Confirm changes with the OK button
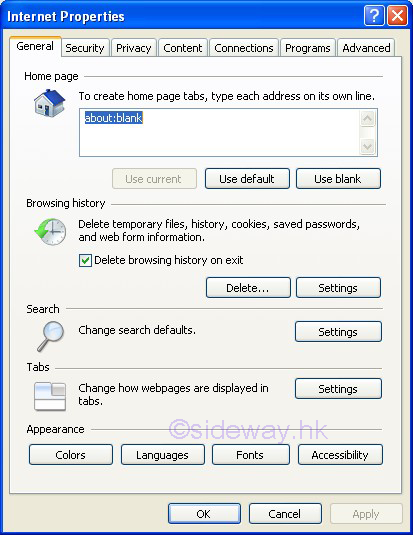413x535 pixels. (x=204, y=514)
